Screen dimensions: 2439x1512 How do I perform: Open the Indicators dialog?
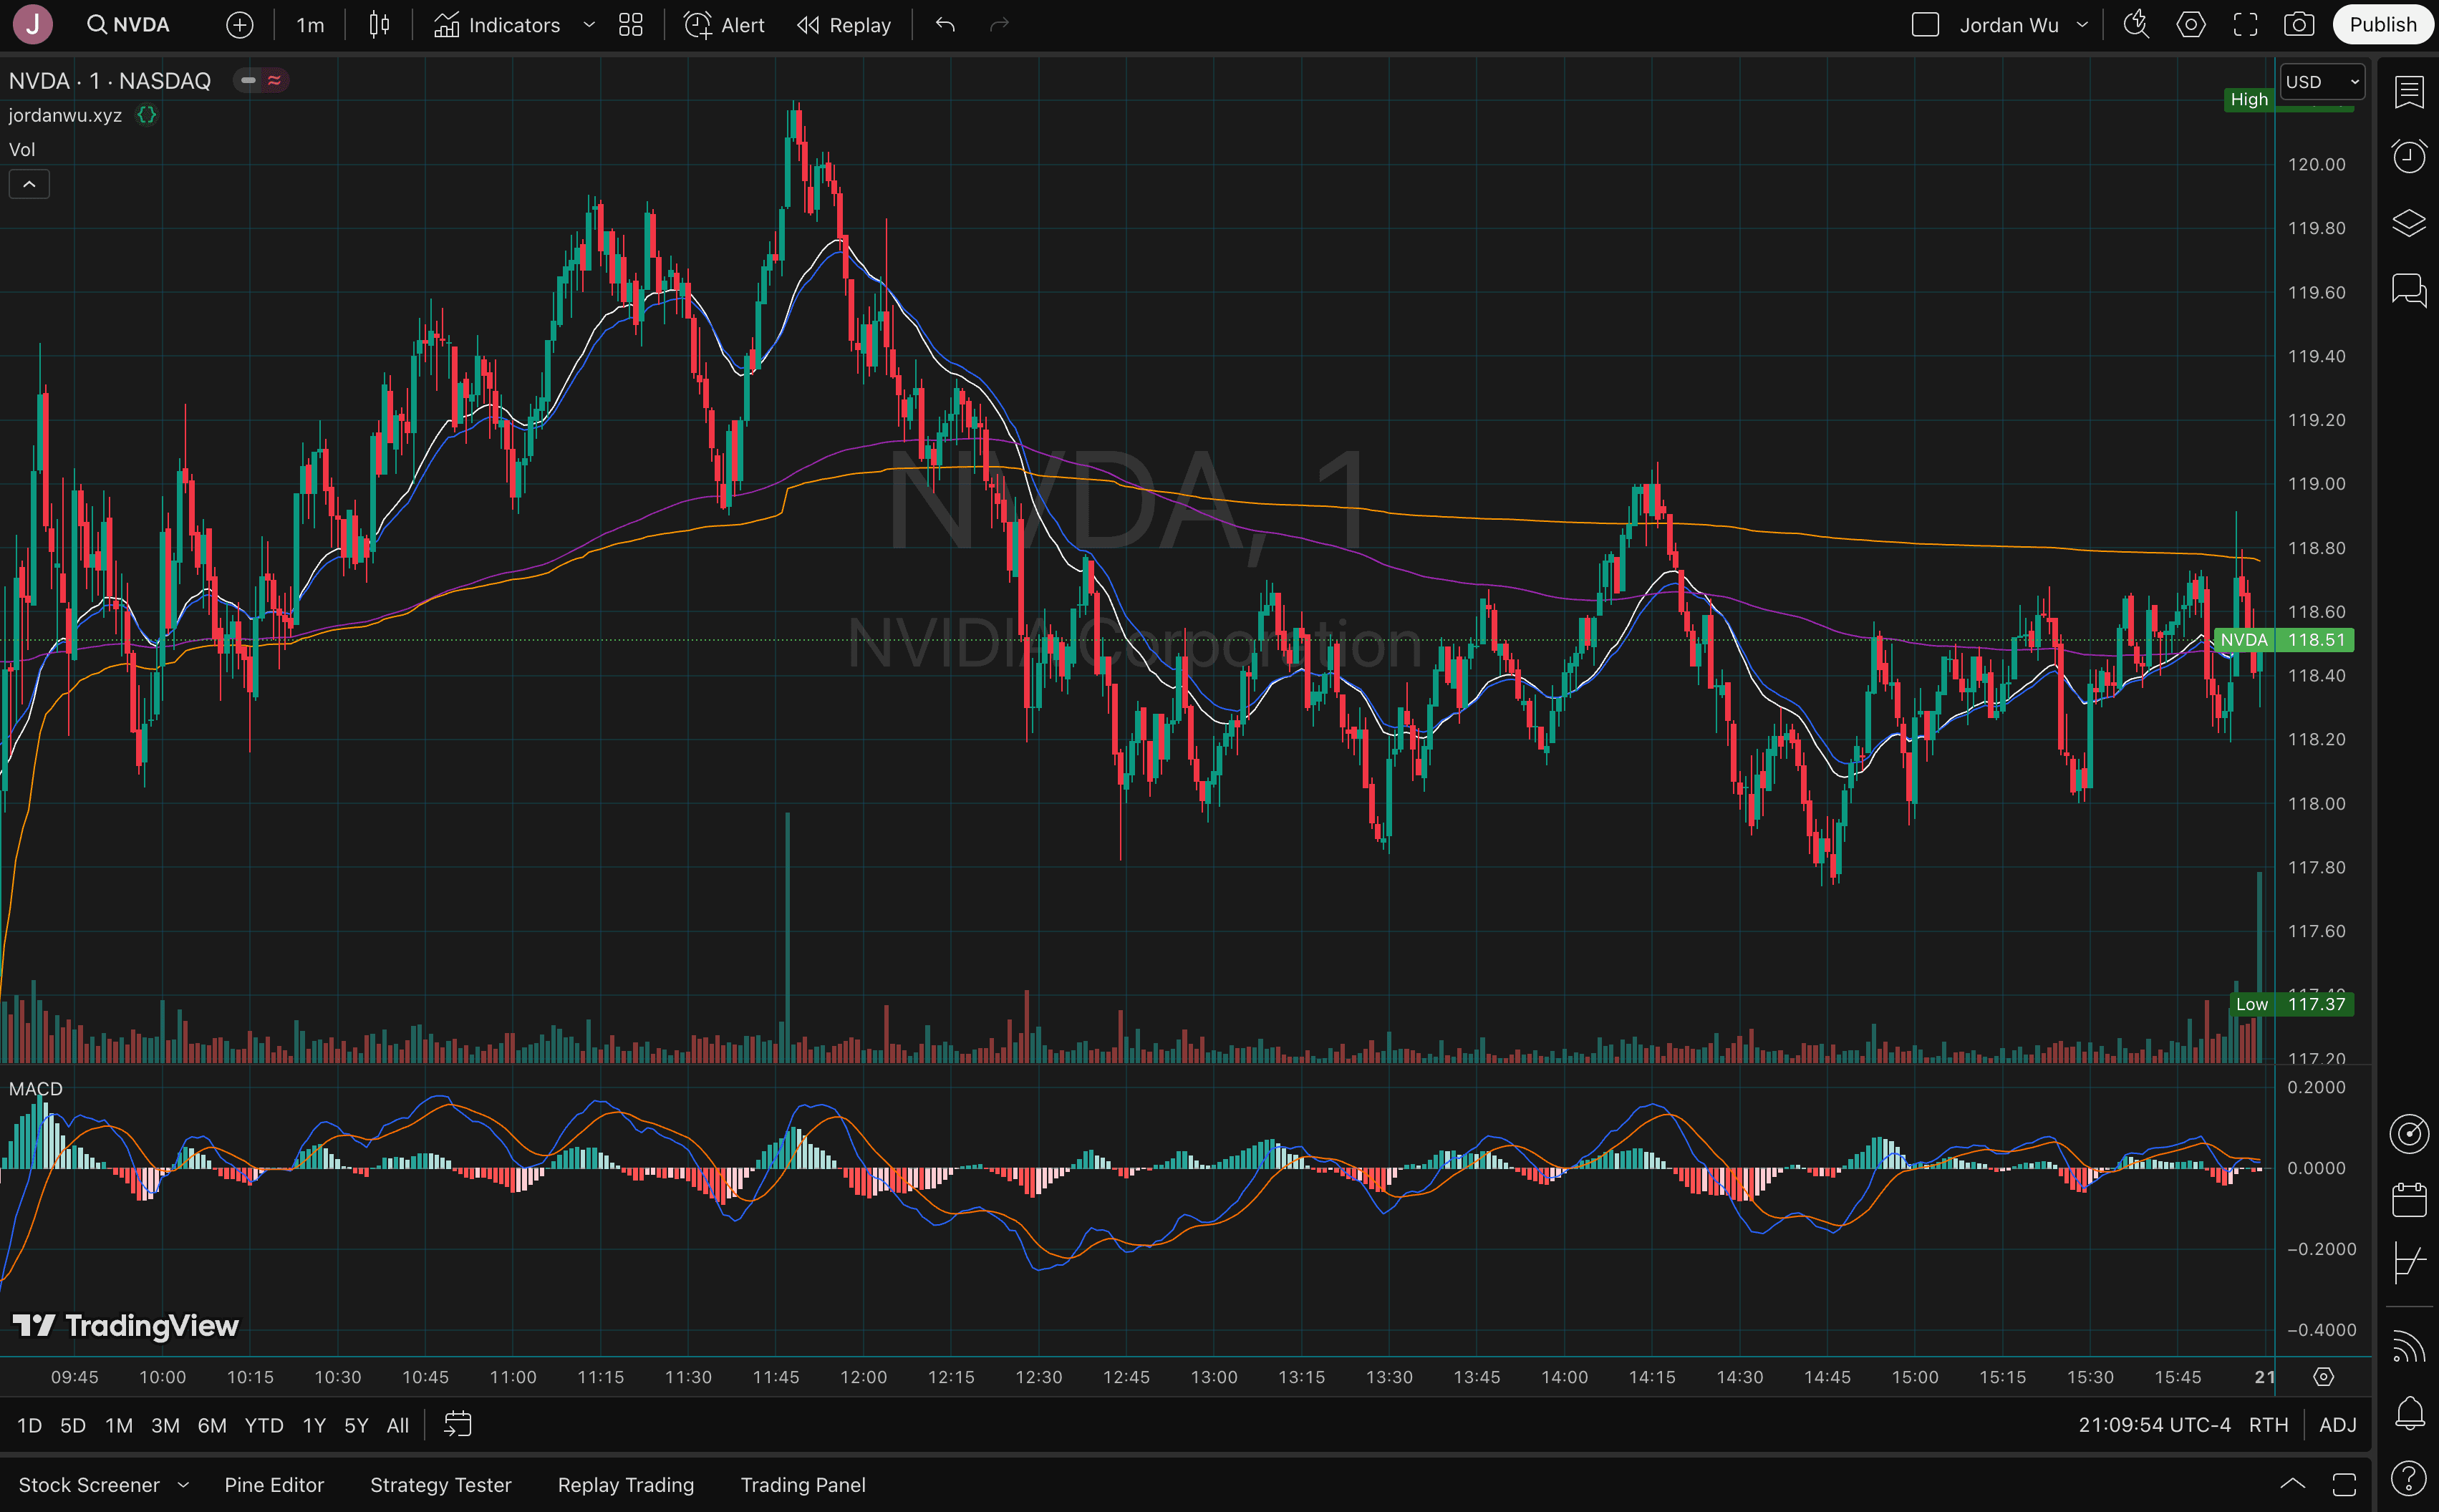pos(497,25)
